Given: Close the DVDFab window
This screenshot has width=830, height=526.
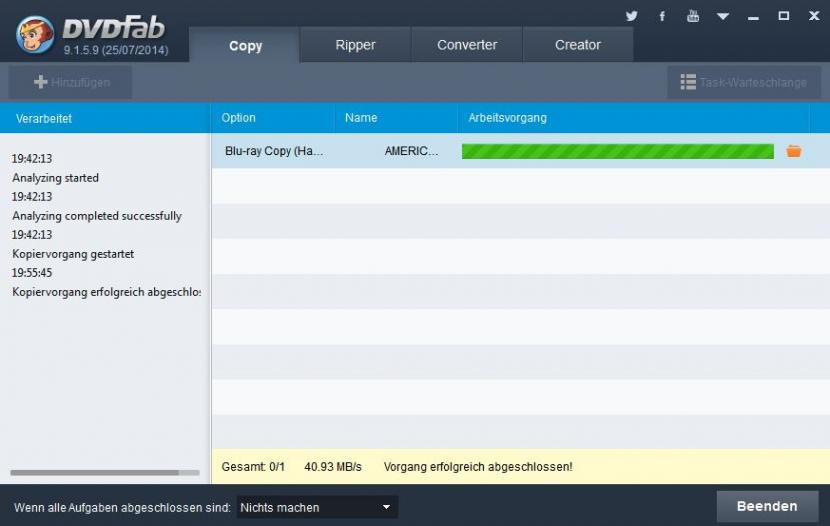Looking at the screenshot, I should click(x=814, y=16).
